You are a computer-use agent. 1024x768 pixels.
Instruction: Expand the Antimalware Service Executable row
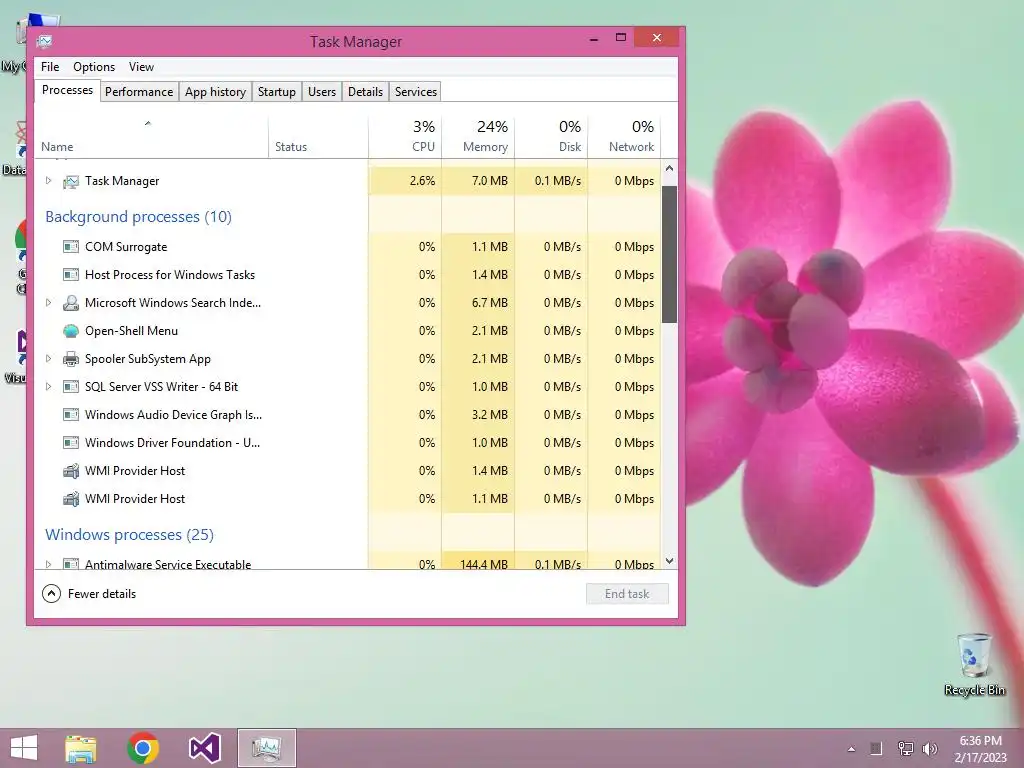[48, 564]
